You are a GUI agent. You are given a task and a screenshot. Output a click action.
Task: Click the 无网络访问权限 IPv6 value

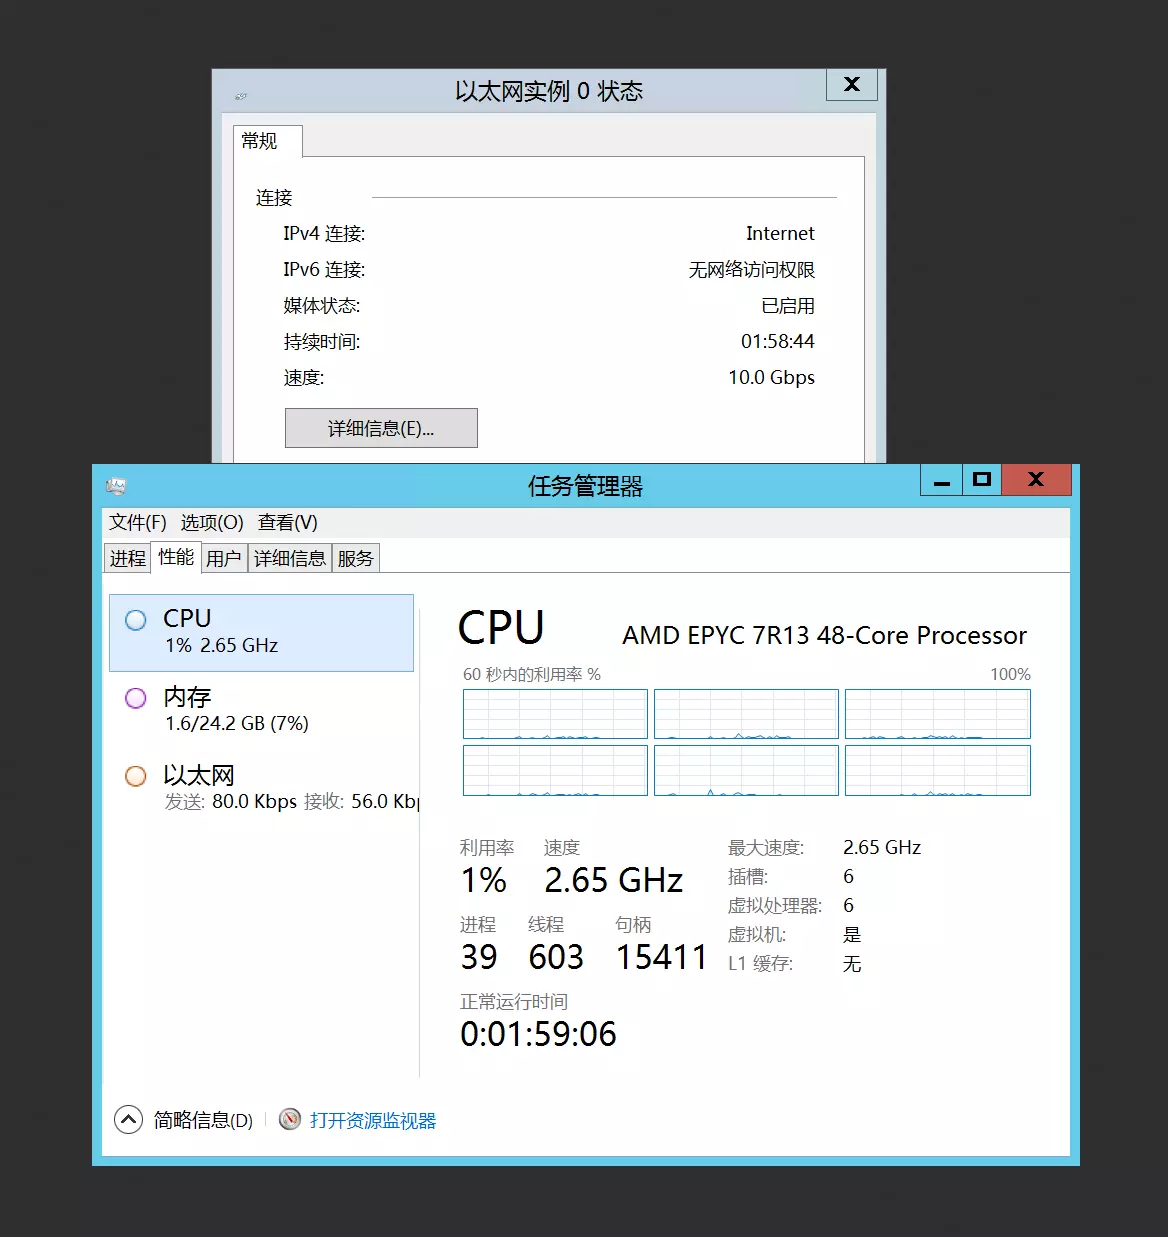(752, 270)
